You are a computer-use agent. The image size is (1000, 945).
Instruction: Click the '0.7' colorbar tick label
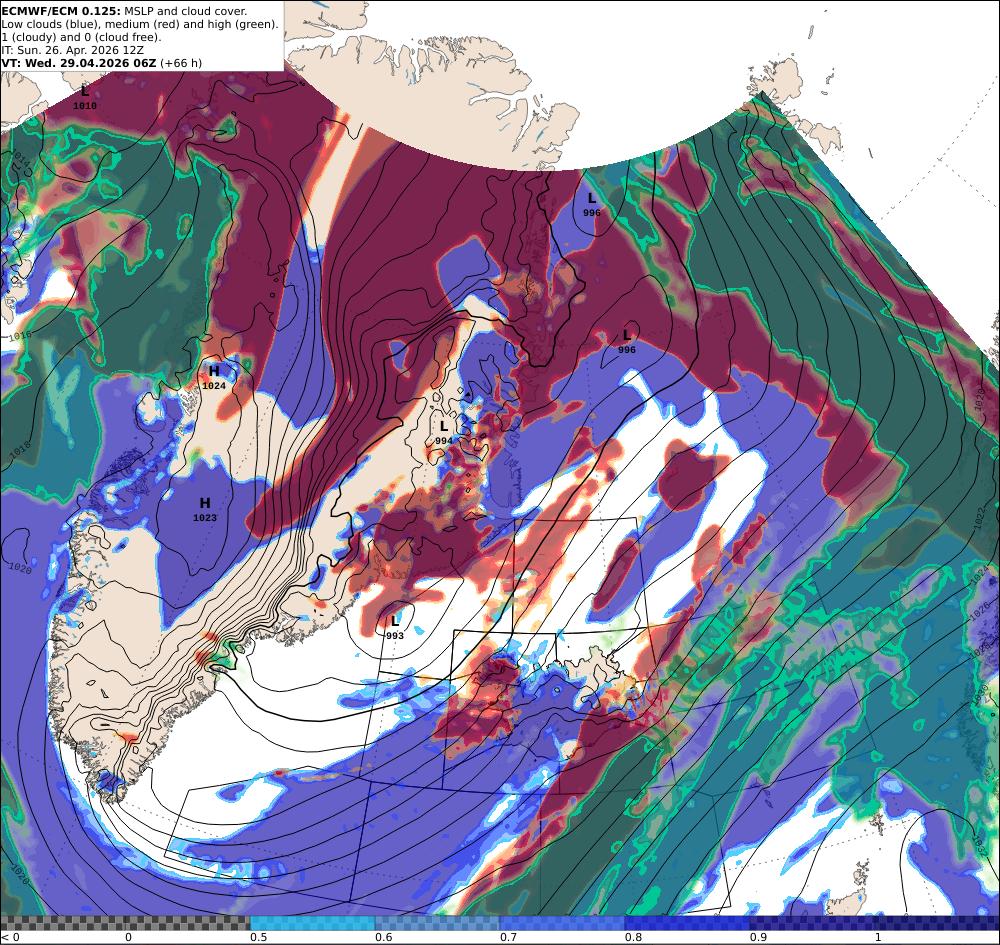click(x=508, y=937)
